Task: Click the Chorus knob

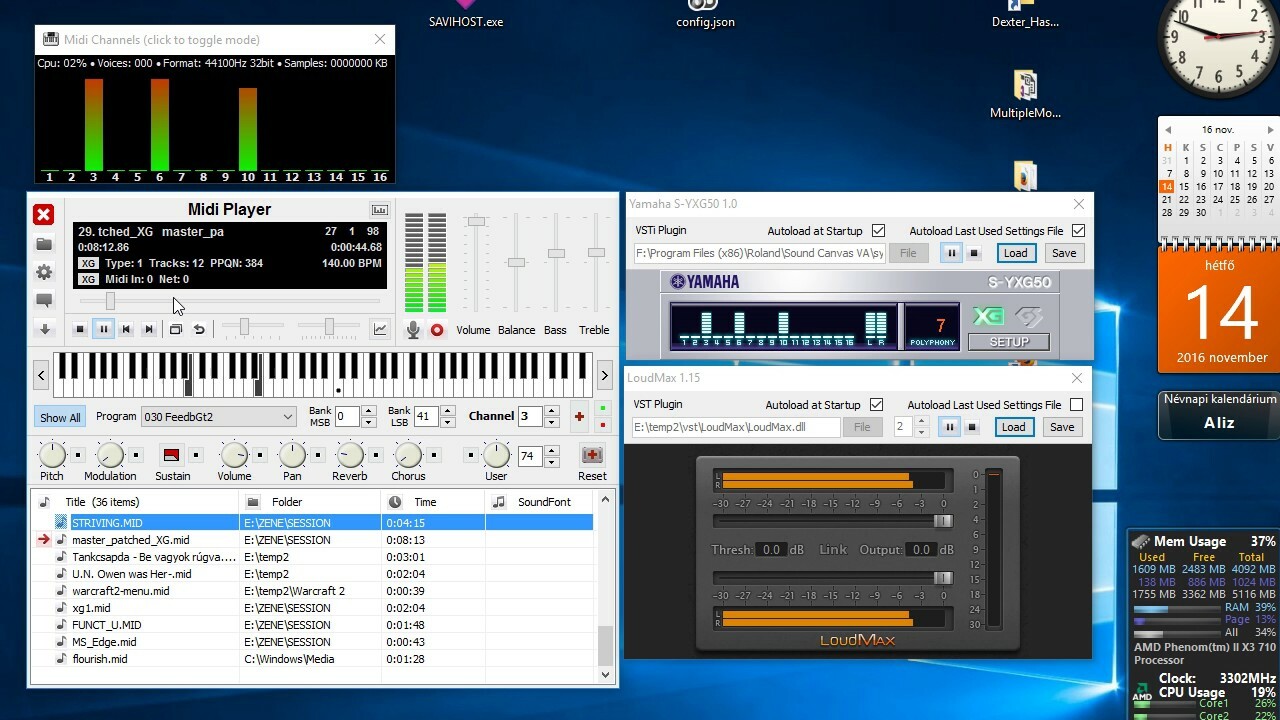Action: [x=408, y=455]
